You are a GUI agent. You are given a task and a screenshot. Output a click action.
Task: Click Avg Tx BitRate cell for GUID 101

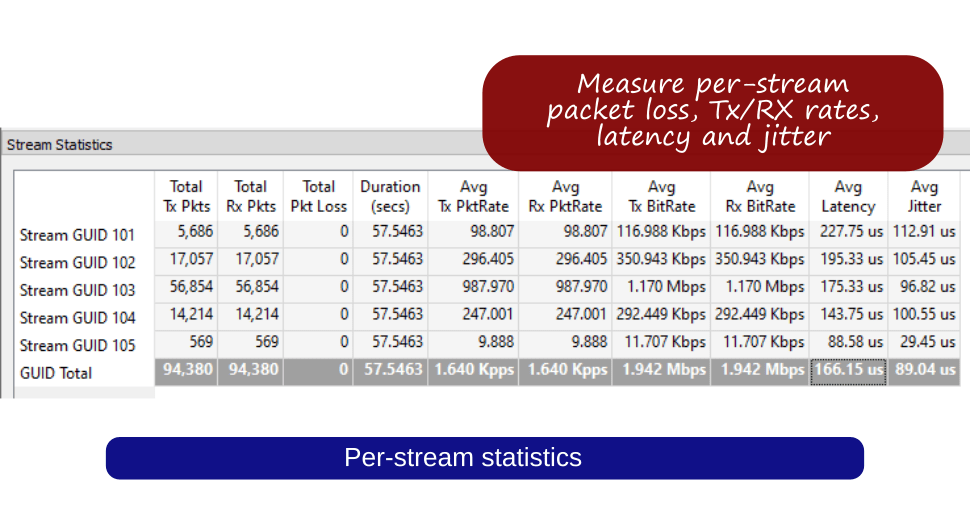click(661, 233)
